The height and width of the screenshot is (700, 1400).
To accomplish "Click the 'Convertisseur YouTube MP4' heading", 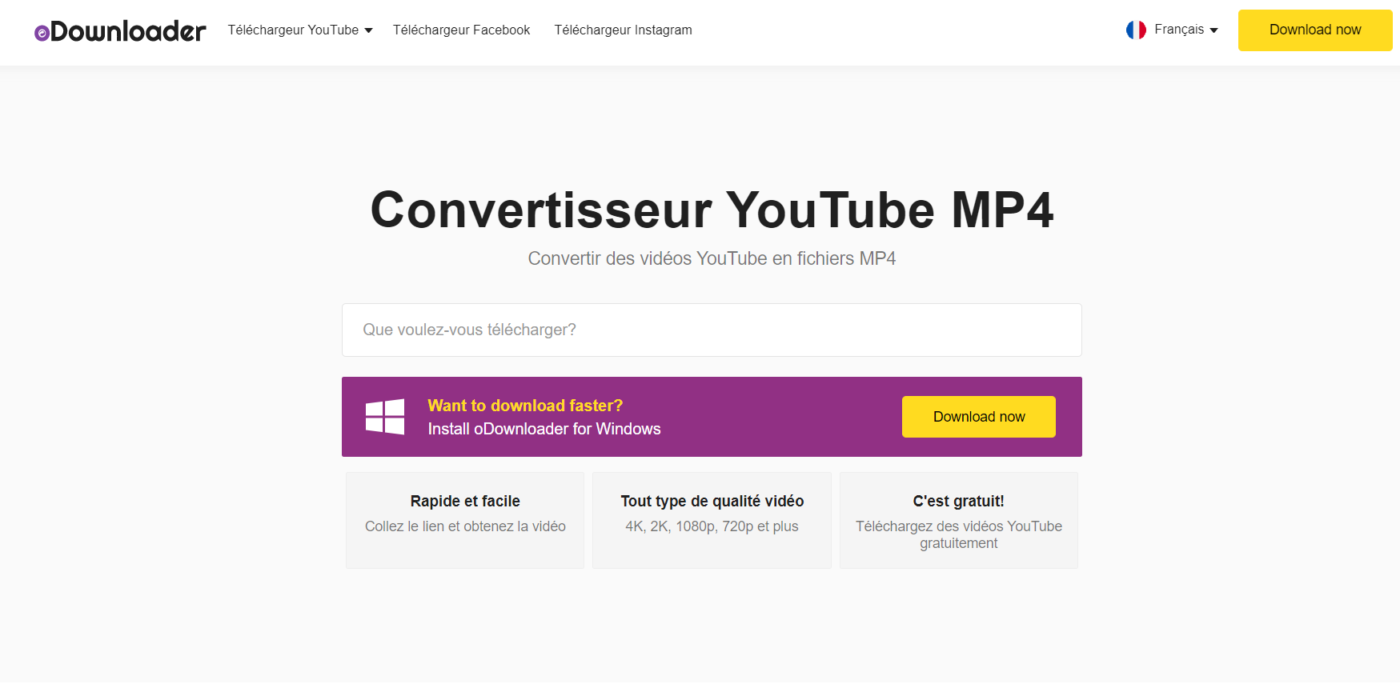I will tap(712, 210).
